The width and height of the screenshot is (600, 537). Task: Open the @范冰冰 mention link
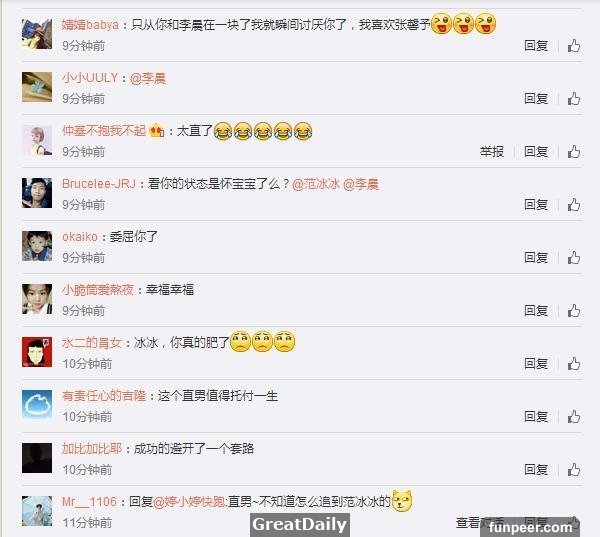click(316, 184)
